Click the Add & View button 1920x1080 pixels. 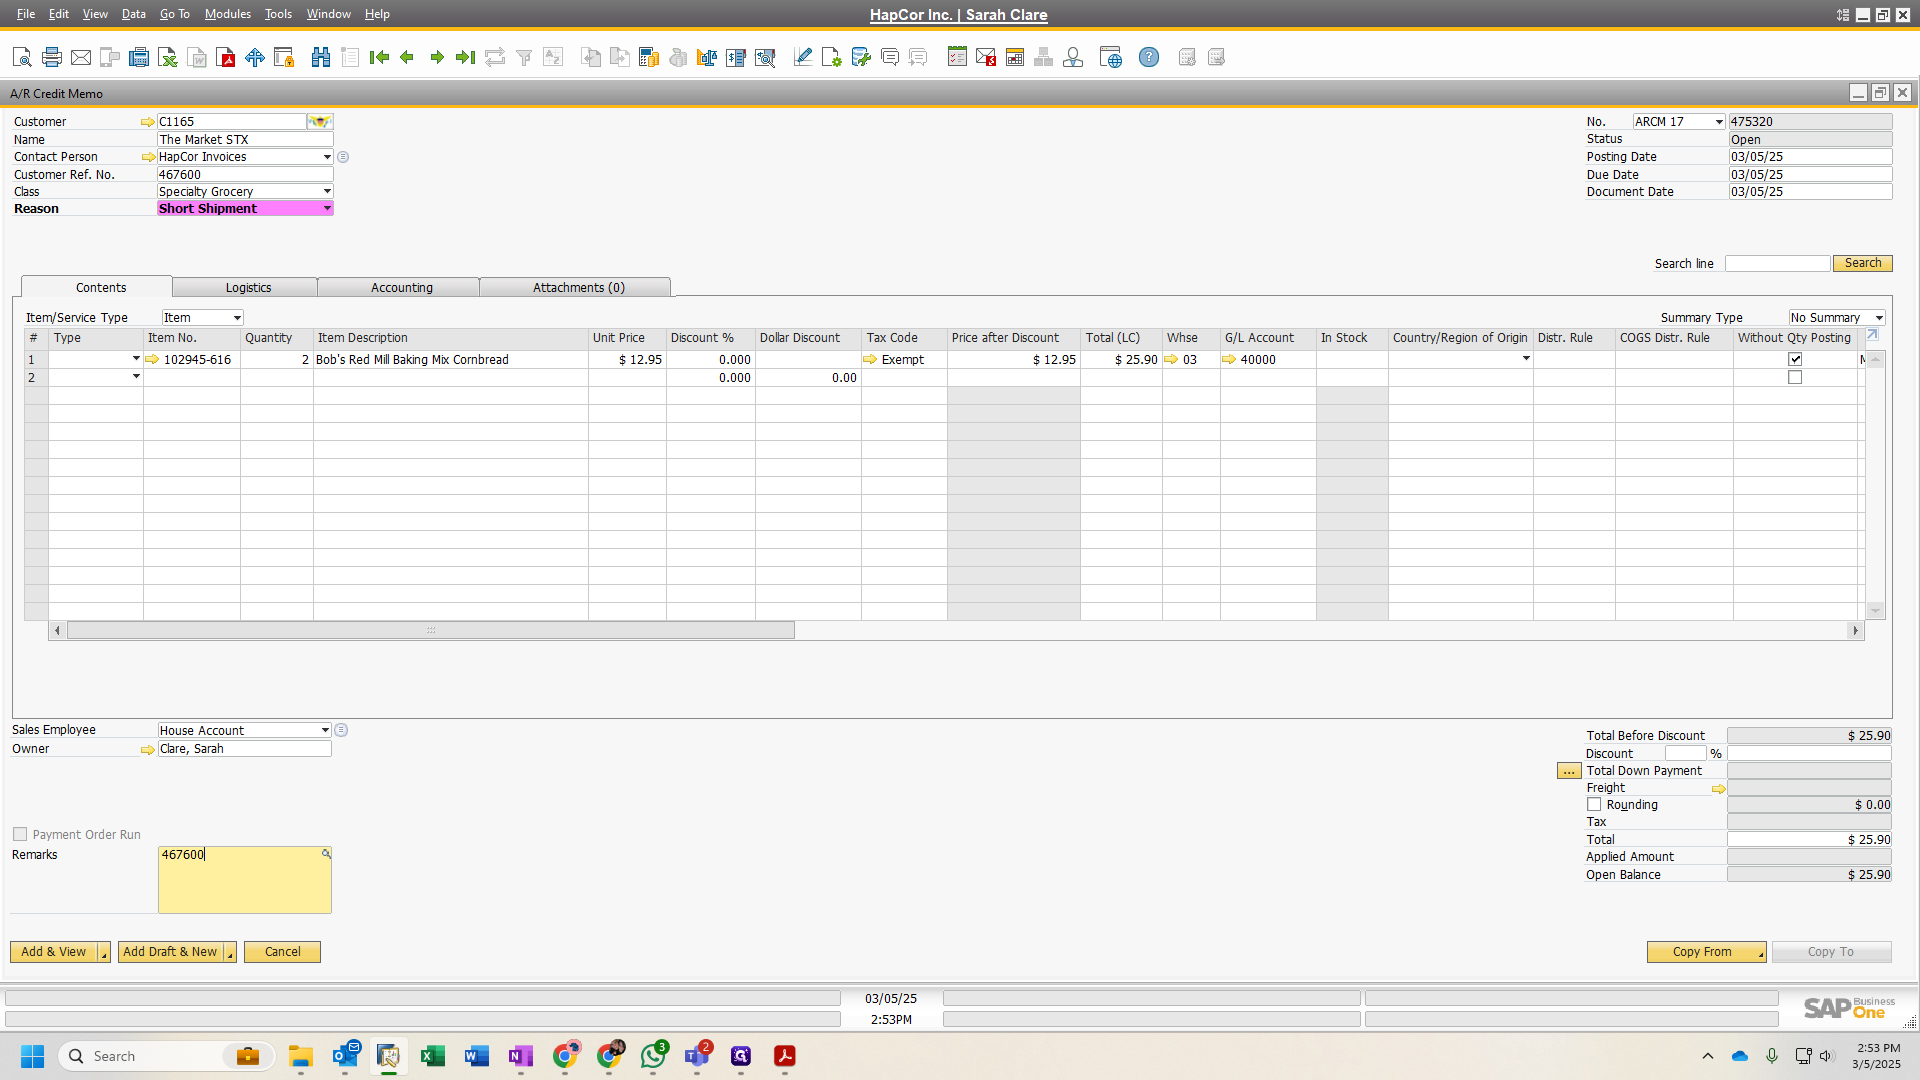pos(54,952)
